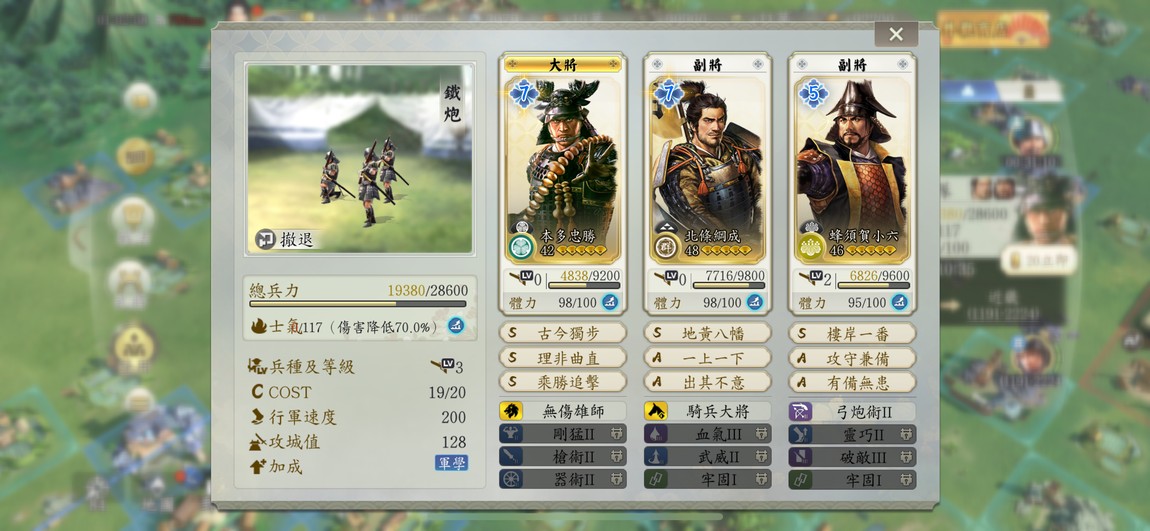Viewport: 1150px width, 531px height.
Task: Click stamina icon under 蜂須賀小六 card
Action: tap(899, 302)
